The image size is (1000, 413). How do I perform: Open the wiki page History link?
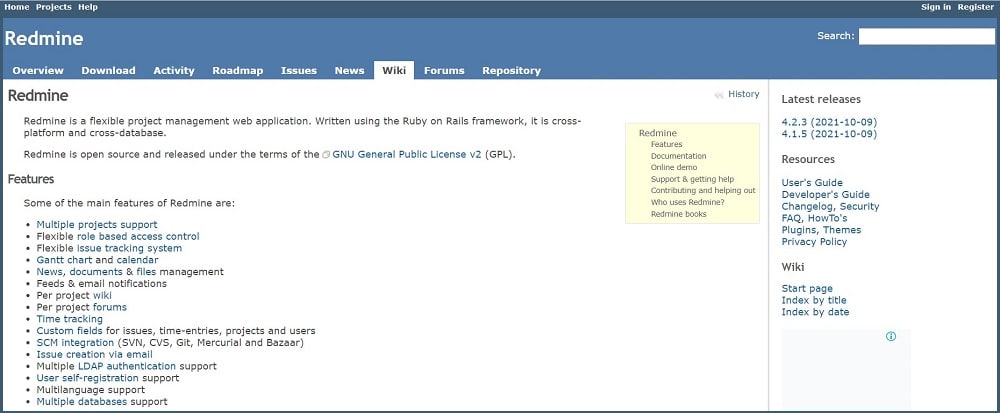pyautogui.click(x=744, y=94)
